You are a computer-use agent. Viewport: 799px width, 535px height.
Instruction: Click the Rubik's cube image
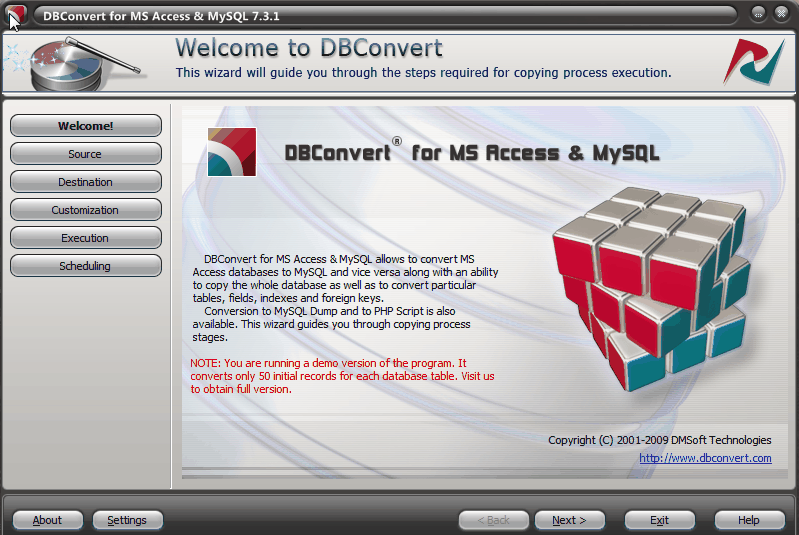point(651,288)
